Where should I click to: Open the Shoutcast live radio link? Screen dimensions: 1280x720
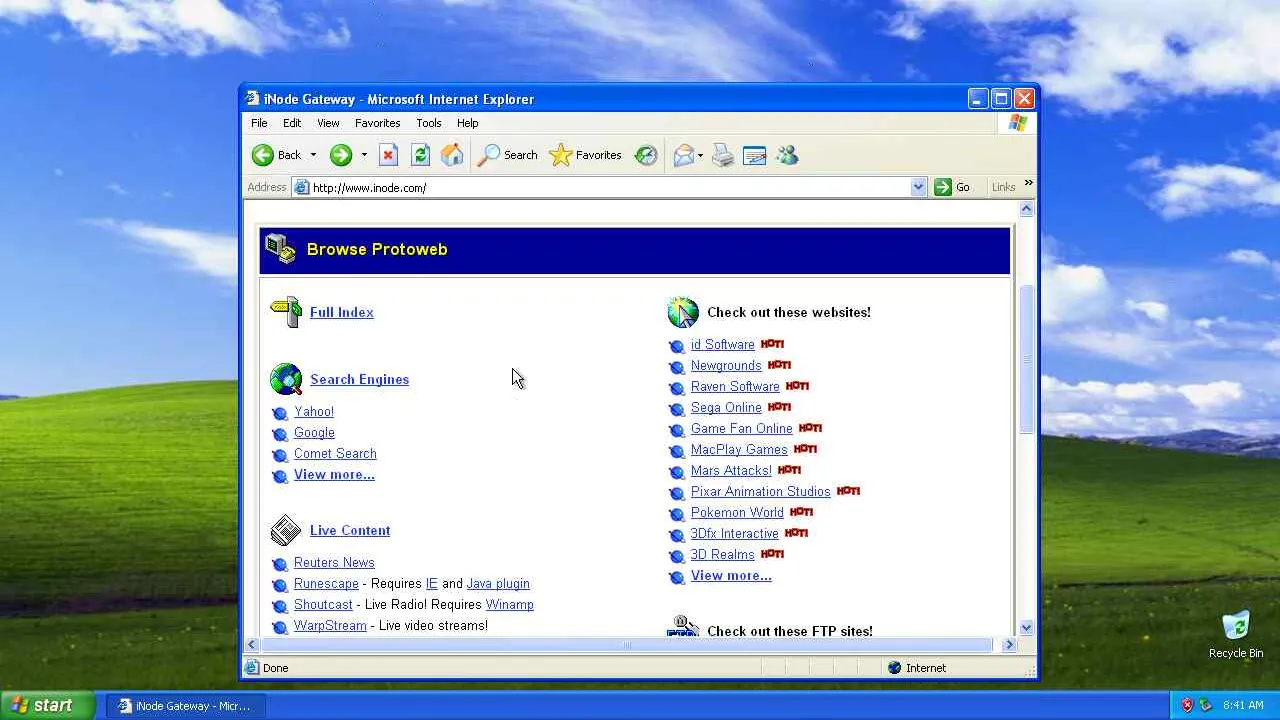click(x=323, y=605)
